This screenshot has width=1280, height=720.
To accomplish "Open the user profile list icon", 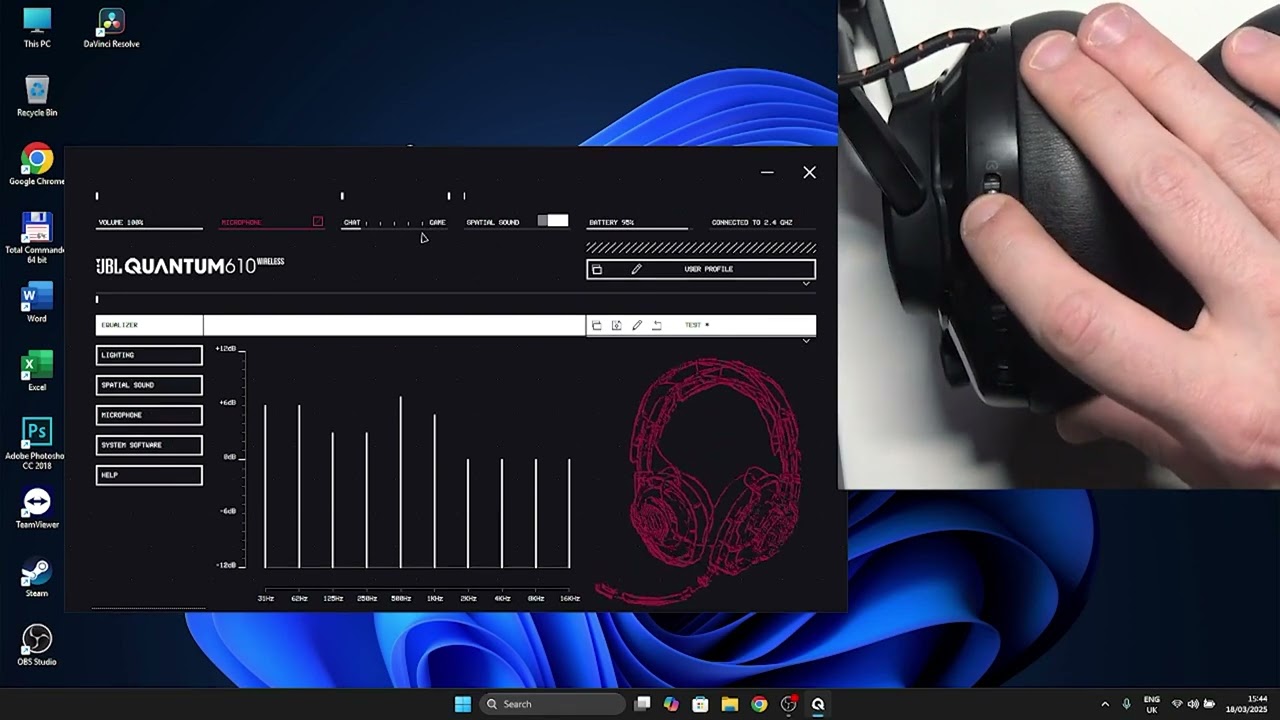I will tap(597, 269).
